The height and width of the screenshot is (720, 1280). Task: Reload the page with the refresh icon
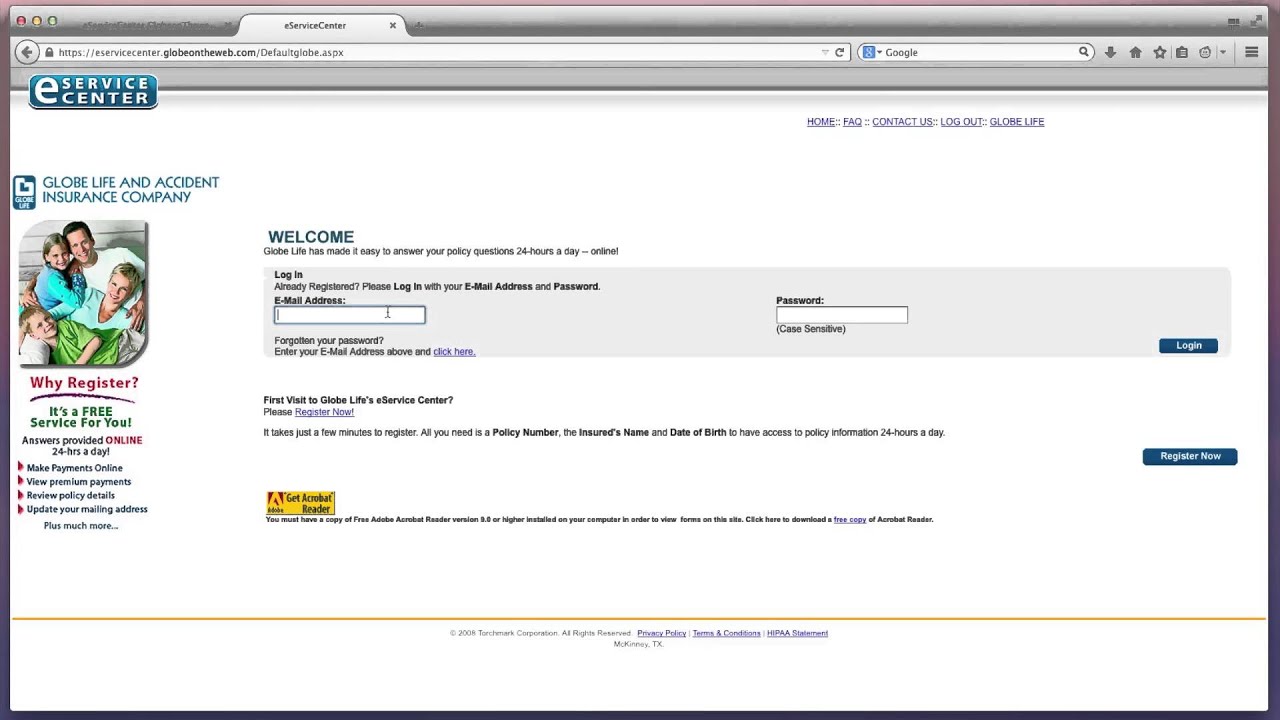point(840,52)
